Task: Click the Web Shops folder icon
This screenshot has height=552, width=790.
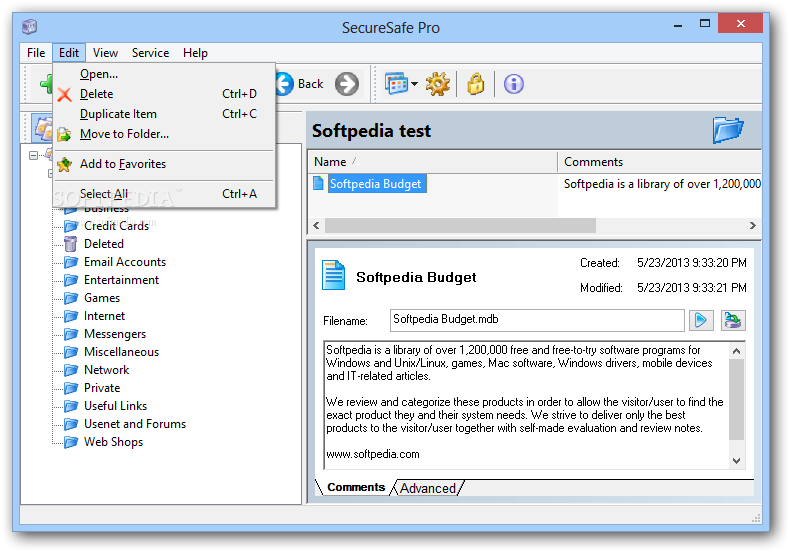Action: tap(71, 442)
